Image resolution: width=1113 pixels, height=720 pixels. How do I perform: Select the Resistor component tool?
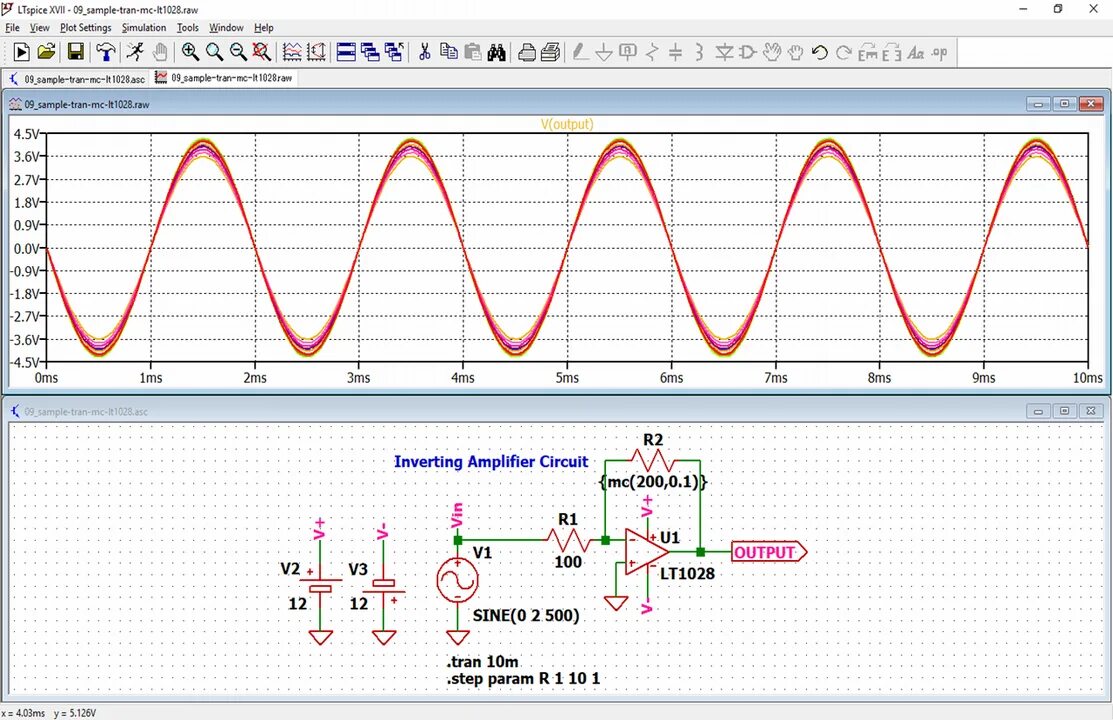652,52
